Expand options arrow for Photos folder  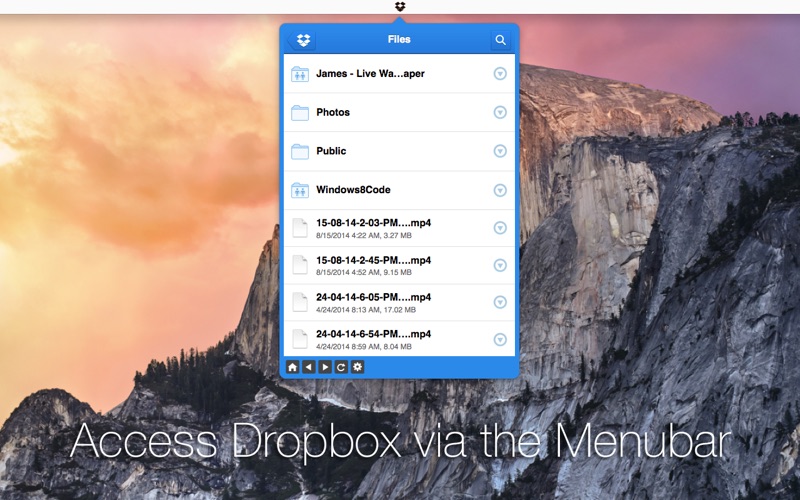tap(500, 112)
